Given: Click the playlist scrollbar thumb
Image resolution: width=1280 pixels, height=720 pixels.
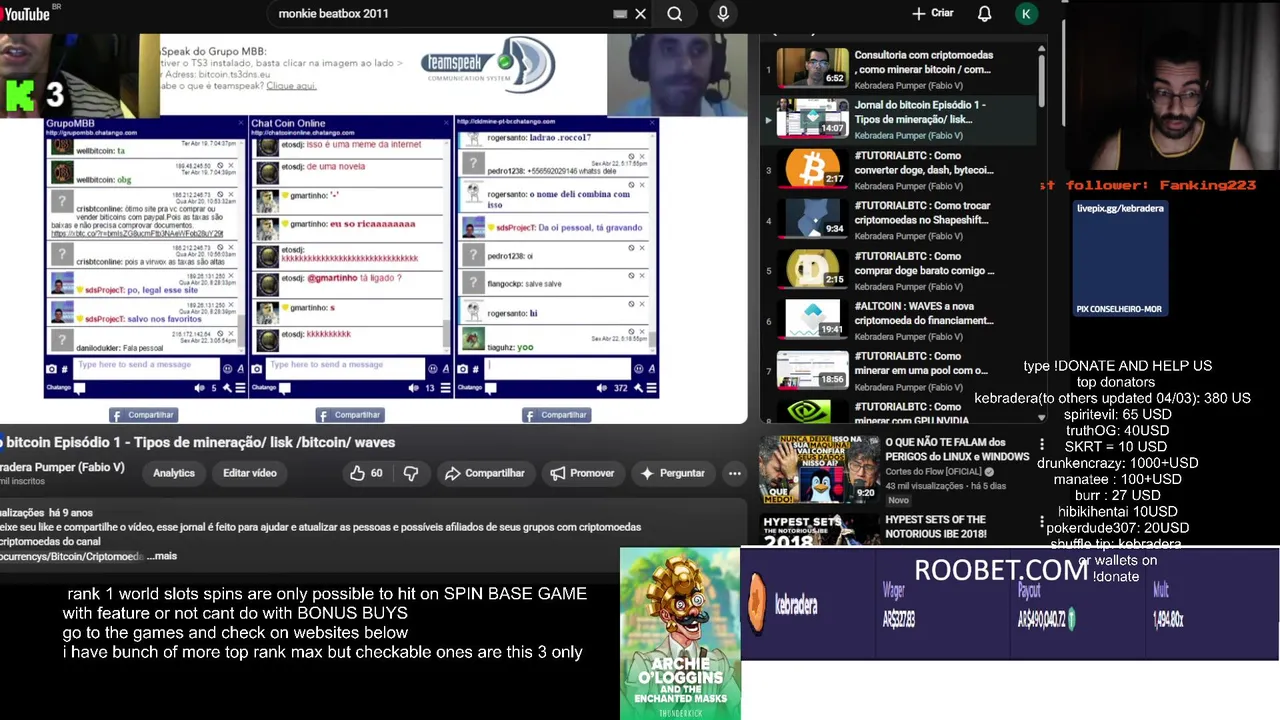Looking at the screenshot, I should [x=1041, y=80].
